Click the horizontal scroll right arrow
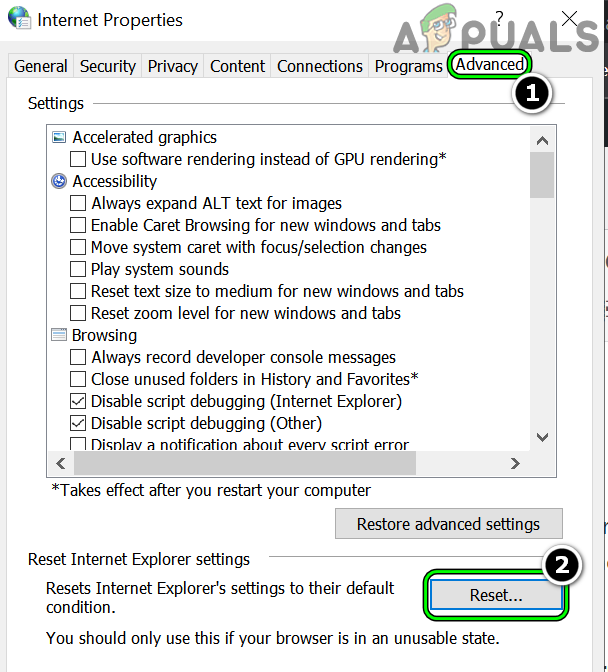608x672 pixels. click(x=515, y=463)
